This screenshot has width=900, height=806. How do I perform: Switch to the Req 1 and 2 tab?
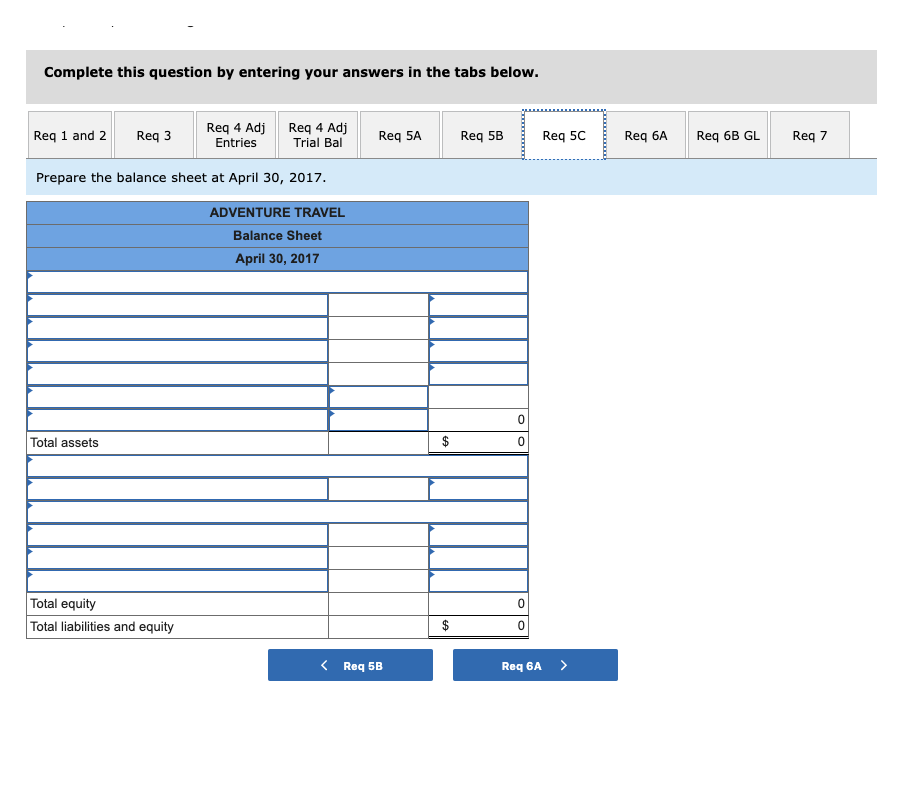click(69, 134)
